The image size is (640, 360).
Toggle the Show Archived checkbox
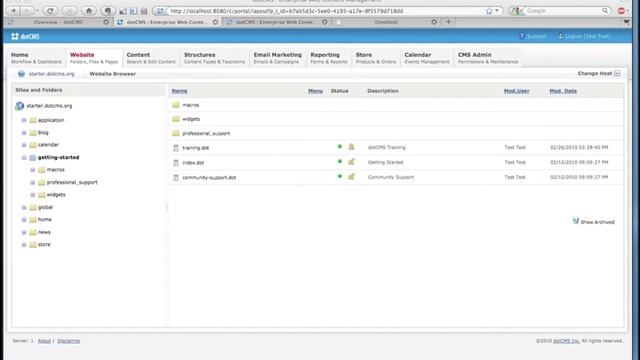pos(576,221)
